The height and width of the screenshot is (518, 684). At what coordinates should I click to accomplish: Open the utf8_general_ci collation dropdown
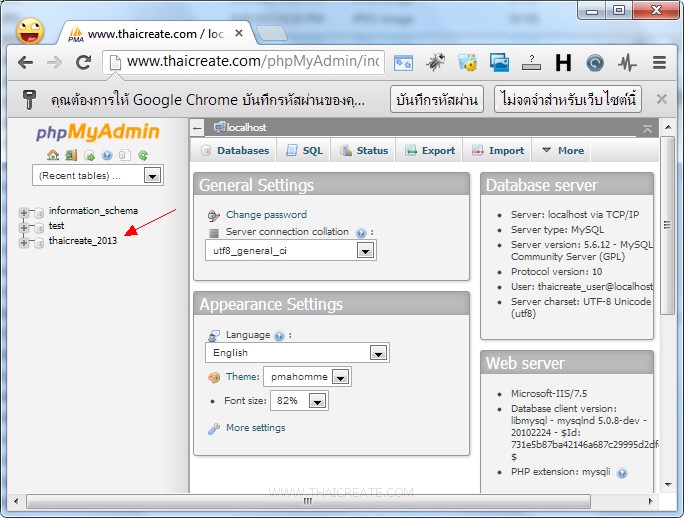(x=291, y=250)
